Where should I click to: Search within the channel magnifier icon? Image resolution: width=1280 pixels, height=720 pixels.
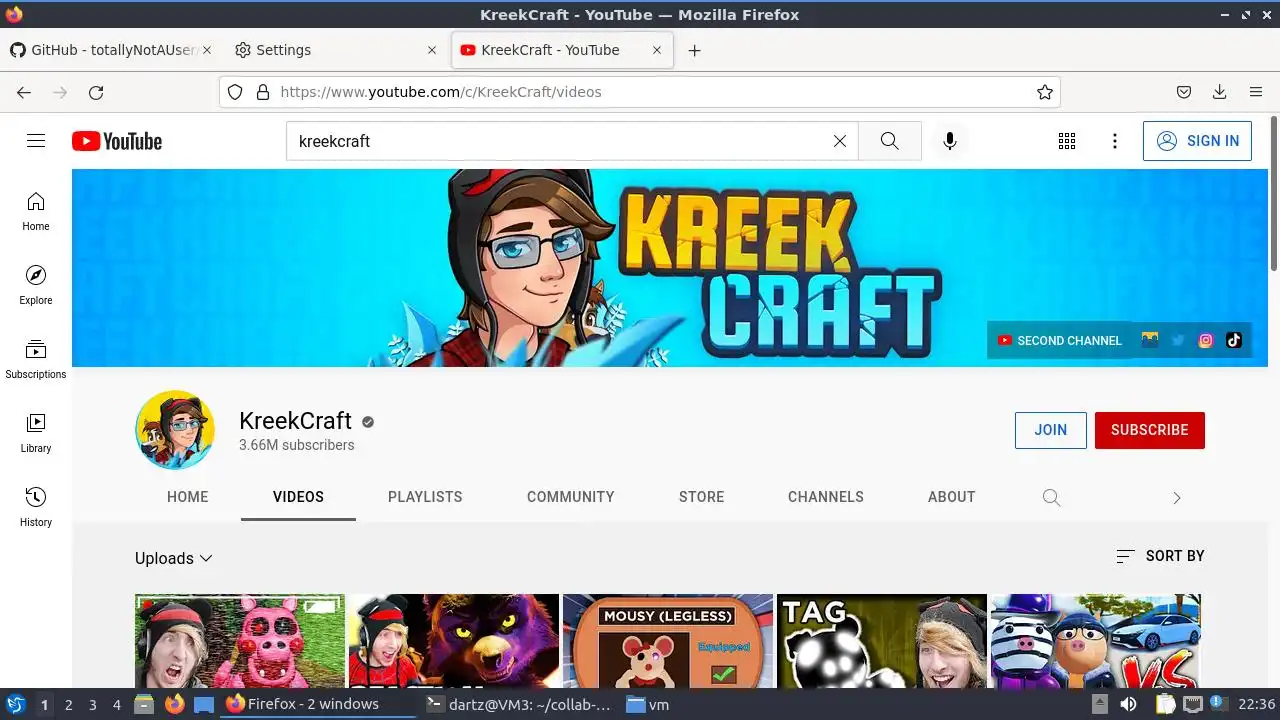(1051, 497)
